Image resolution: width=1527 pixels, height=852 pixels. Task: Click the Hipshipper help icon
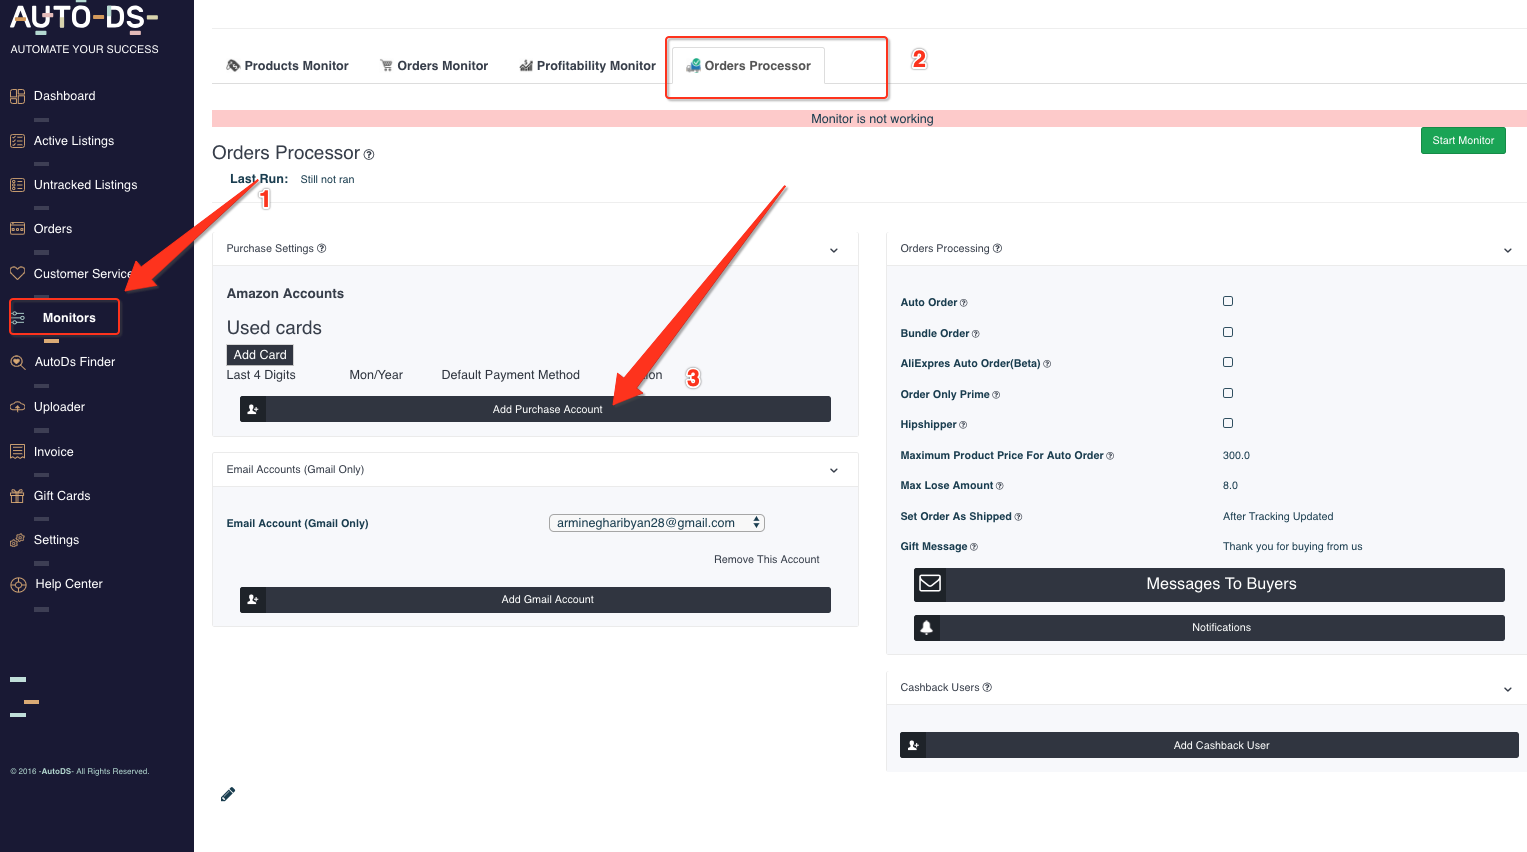963,425
